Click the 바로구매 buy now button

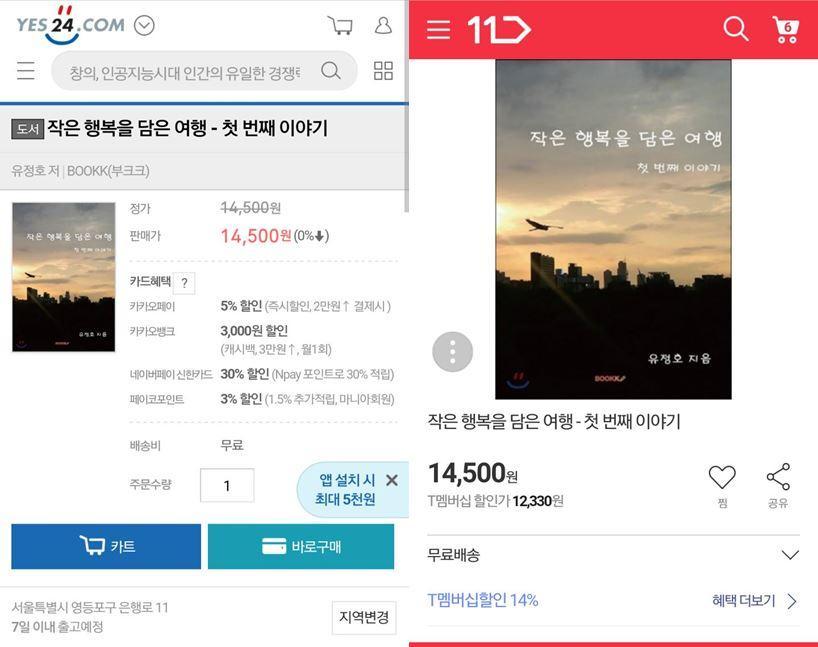pyautogui.click(x=301, y=546)
